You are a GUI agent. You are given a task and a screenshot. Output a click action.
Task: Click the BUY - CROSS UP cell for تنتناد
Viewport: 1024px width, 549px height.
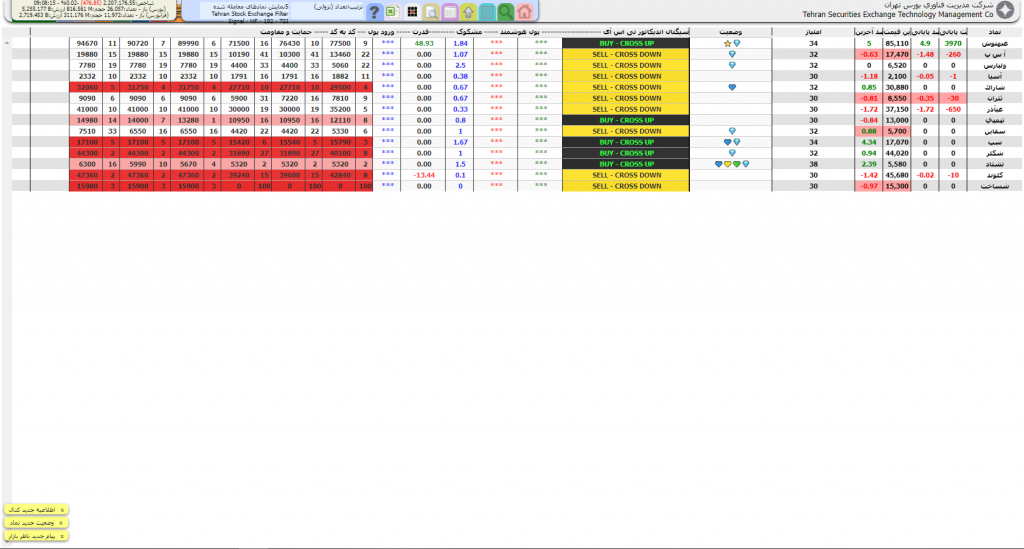pos(626,164)
